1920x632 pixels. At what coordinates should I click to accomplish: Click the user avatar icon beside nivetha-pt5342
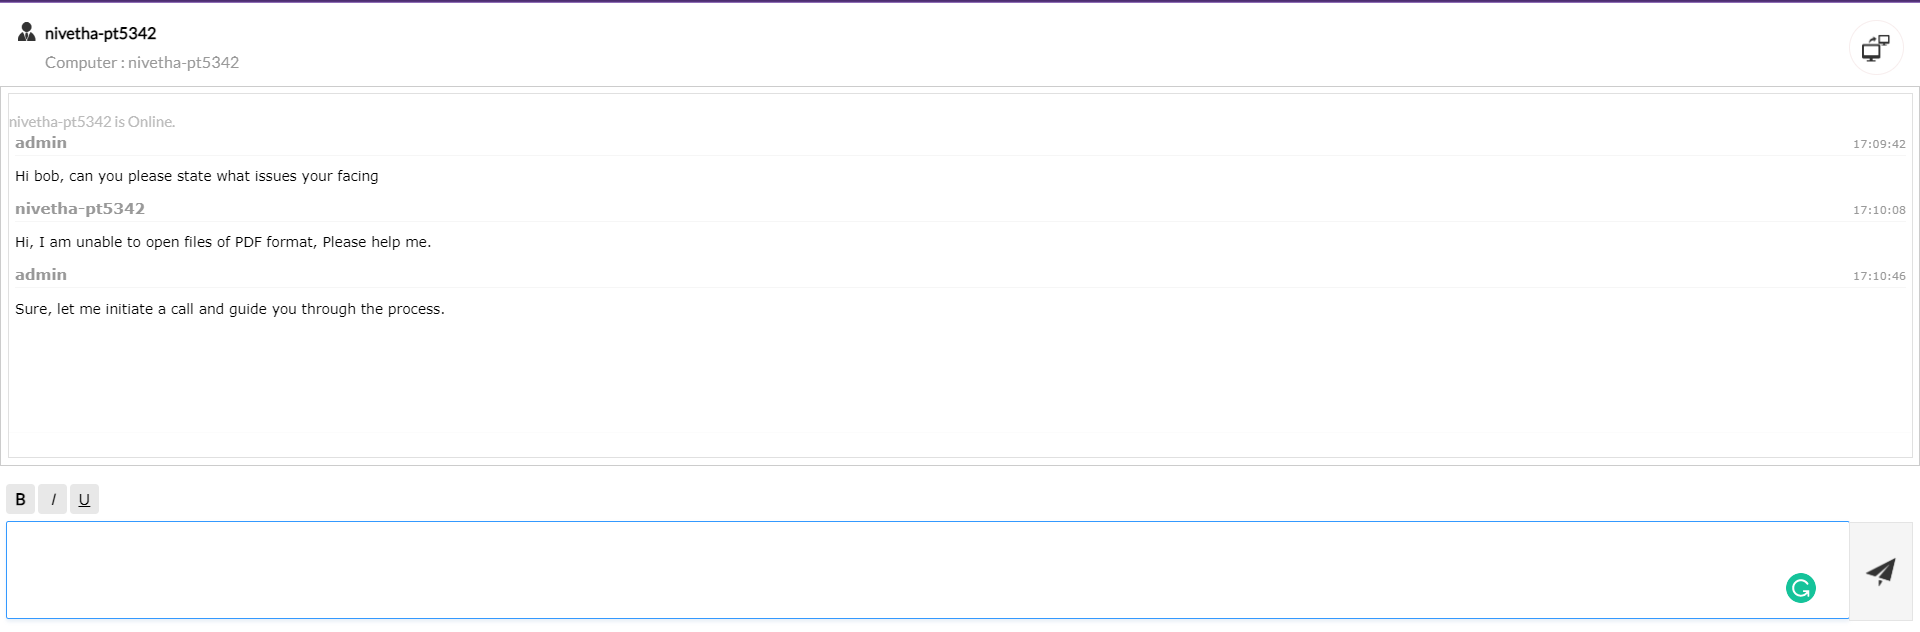(27, 32)
